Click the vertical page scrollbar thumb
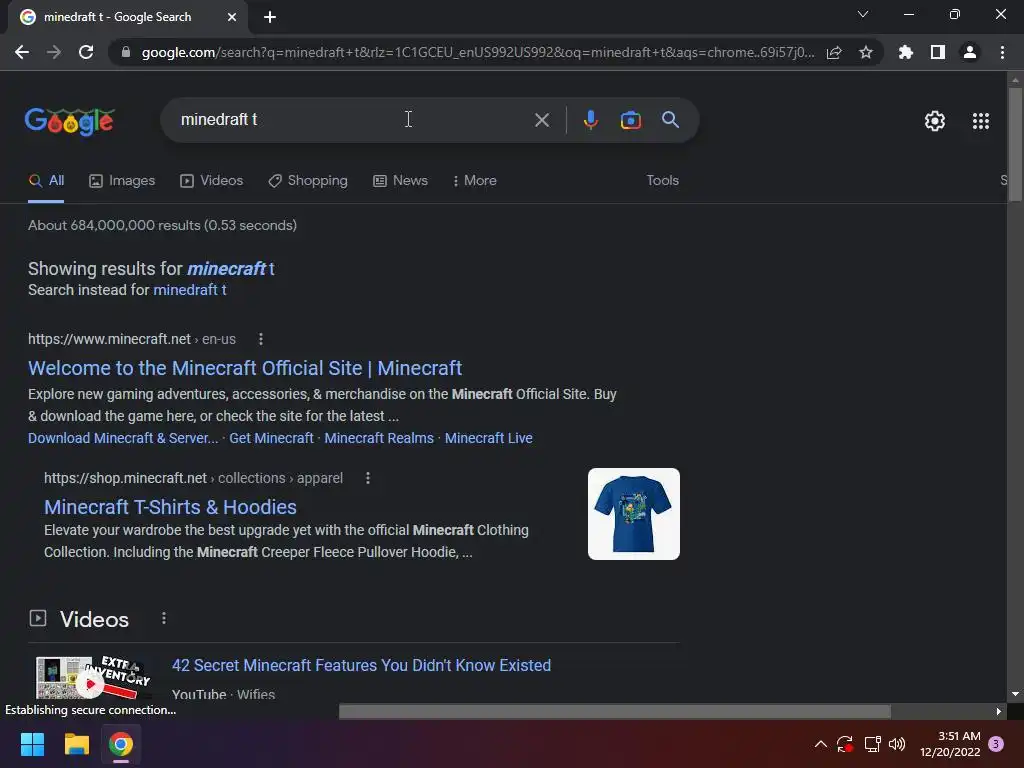Viewport: 1024px width, 768px height. click(x=1014, y=144)
